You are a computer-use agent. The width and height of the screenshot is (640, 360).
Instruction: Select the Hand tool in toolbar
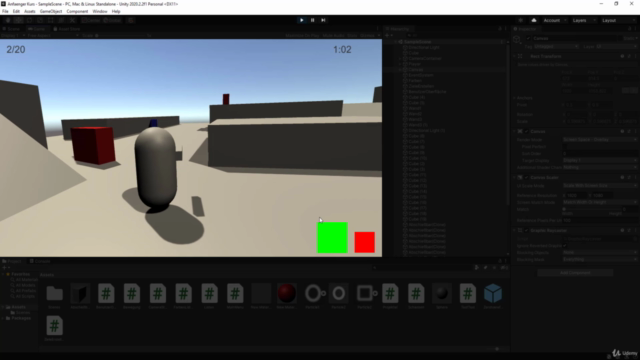[x=8, y=20]
